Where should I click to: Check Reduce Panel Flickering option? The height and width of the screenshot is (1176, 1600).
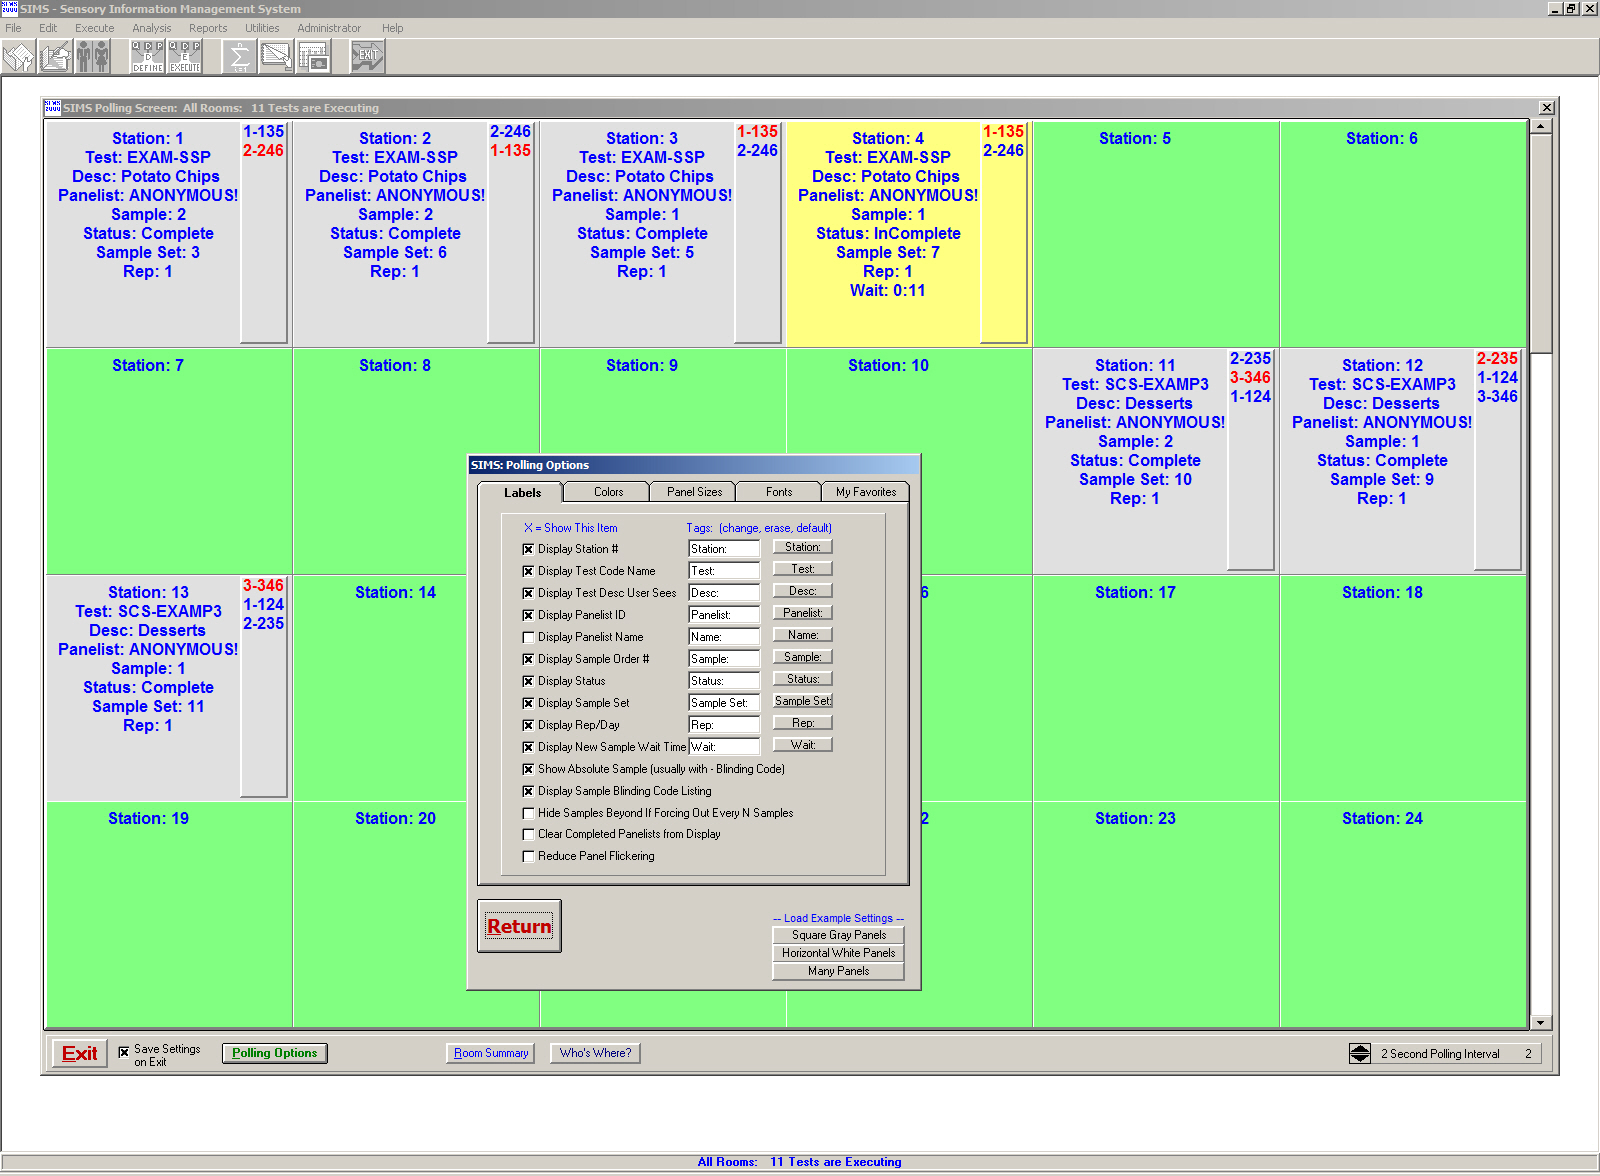[528, 856]
